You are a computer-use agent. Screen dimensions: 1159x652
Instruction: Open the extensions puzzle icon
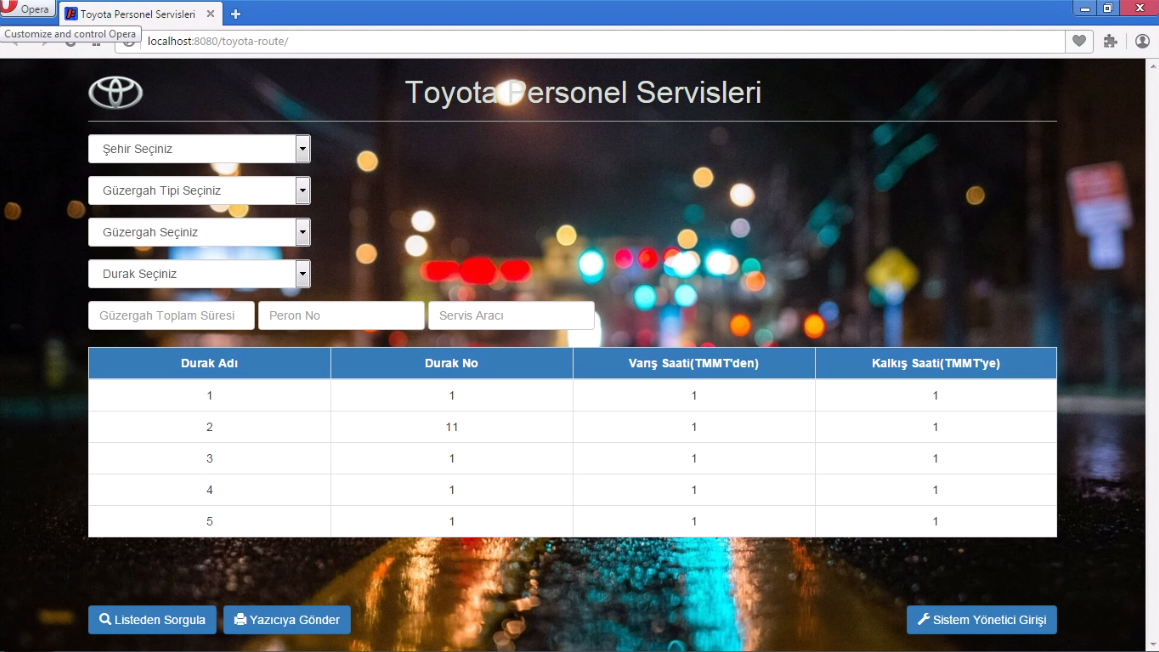tap(1110, 41)
